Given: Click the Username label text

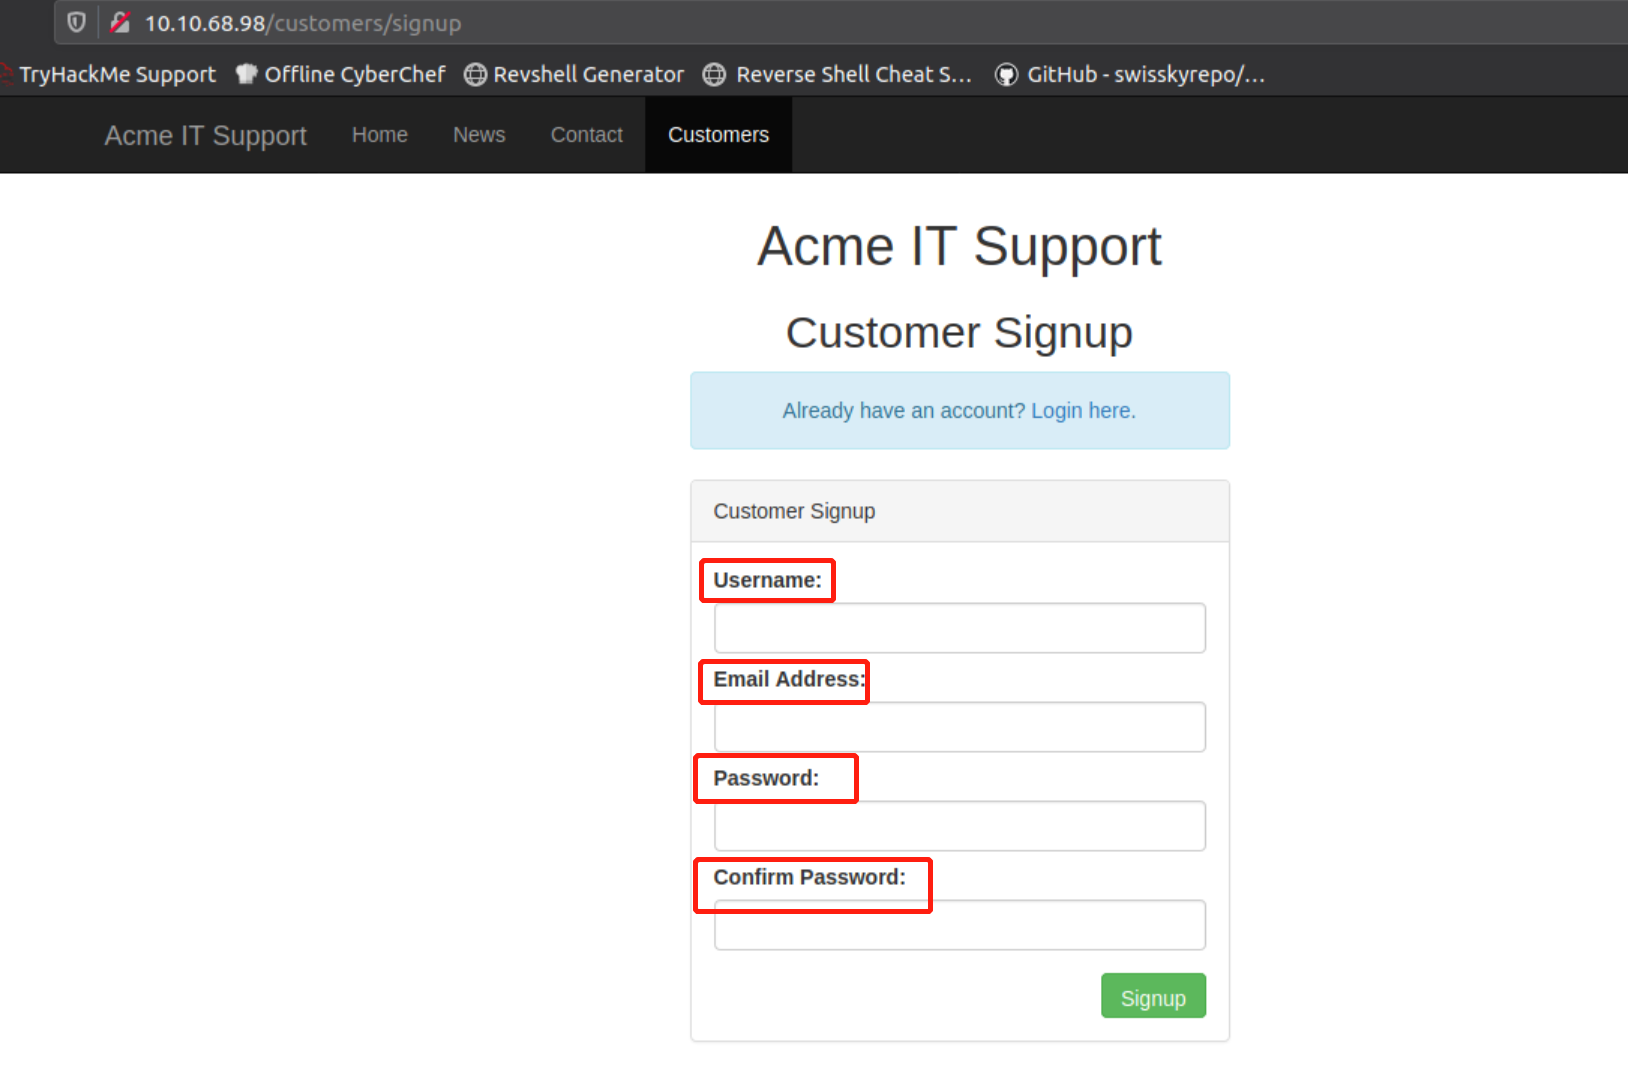Looking at the screenshot, I should 767,580.
